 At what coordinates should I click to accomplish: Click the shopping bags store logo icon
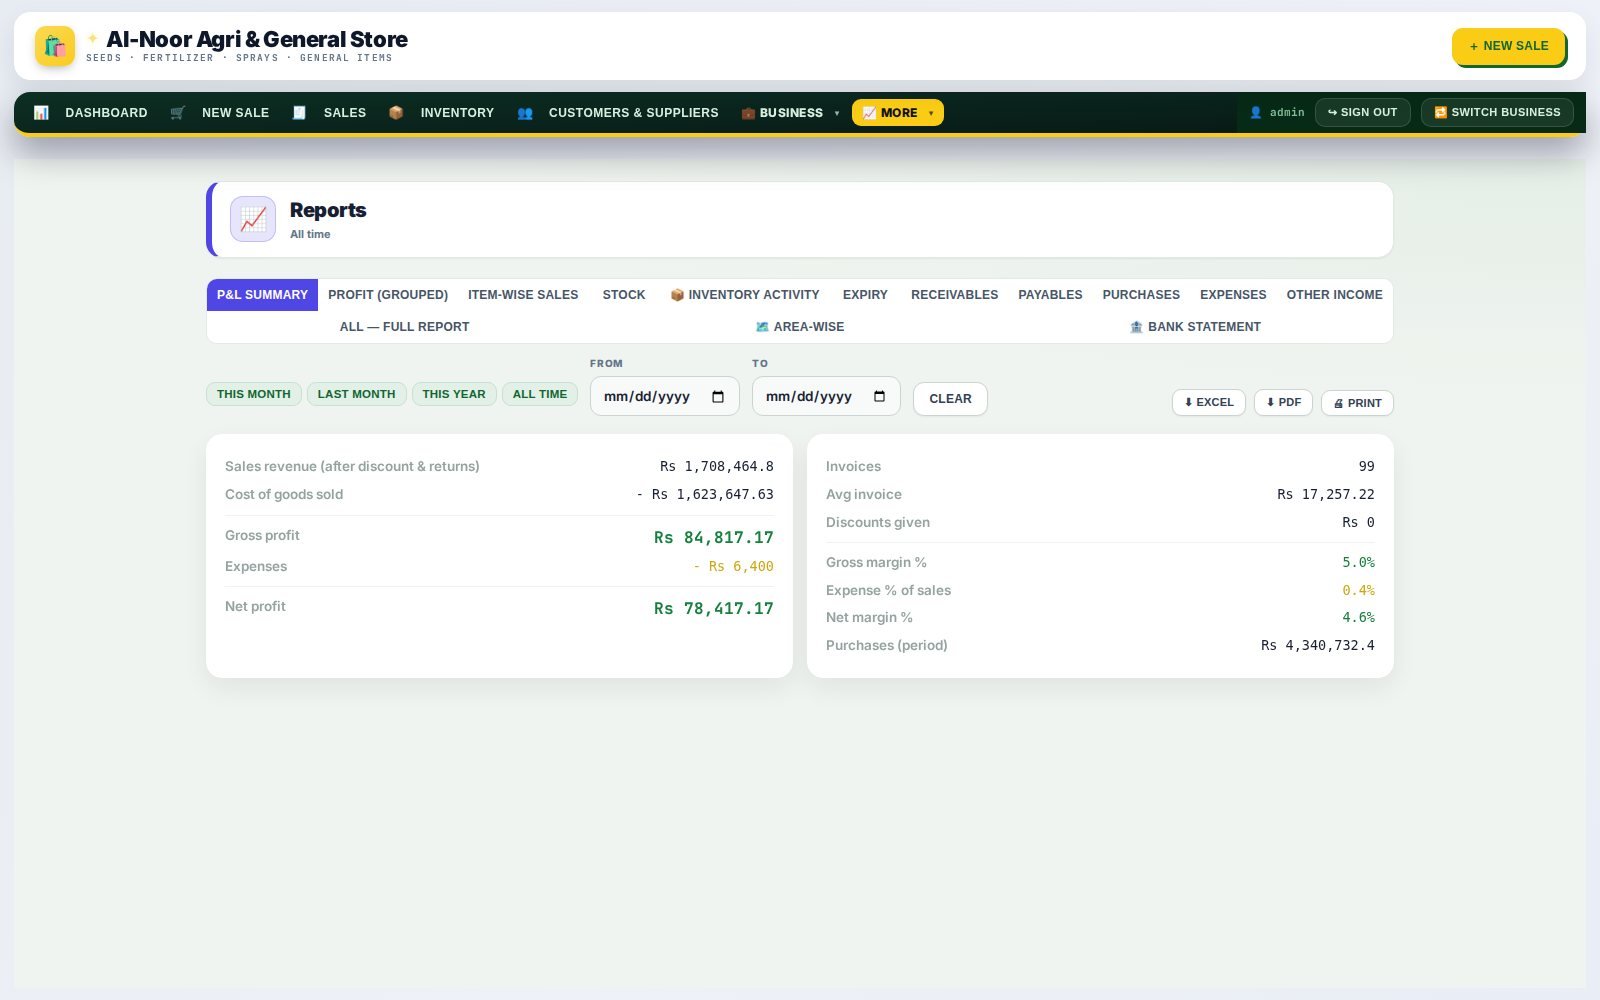tap(55, 46)
